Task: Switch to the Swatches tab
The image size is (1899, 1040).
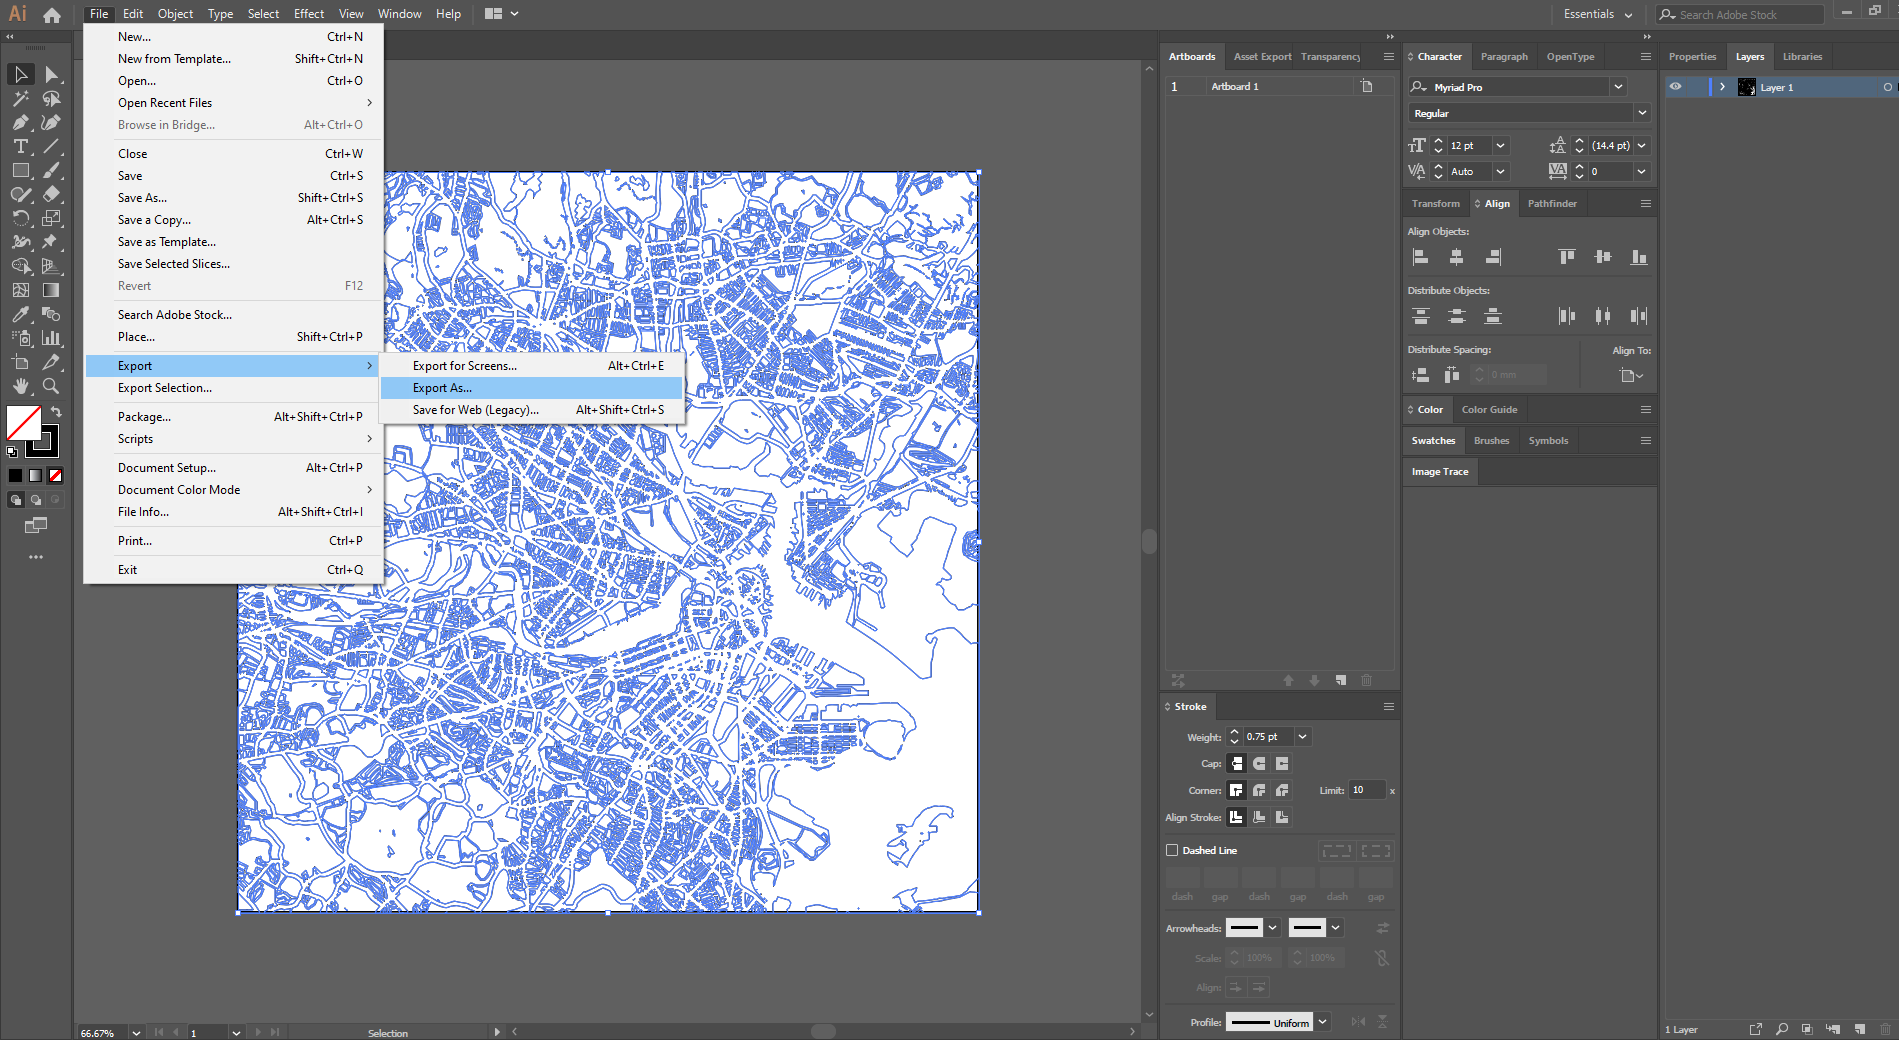Action: (1432, 440)
